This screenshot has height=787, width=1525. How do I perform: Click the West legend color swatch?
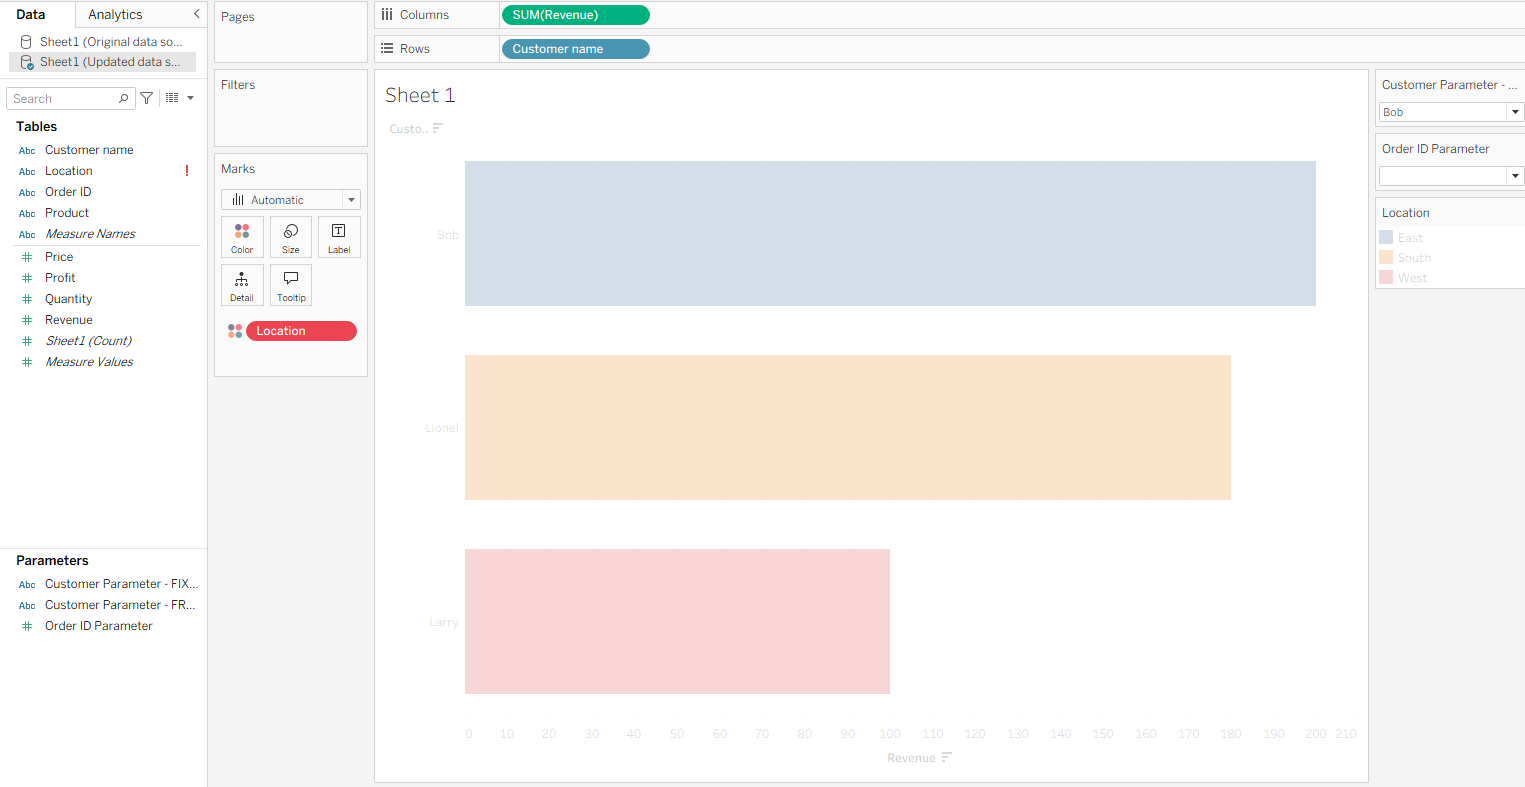tap(1386, 278)
